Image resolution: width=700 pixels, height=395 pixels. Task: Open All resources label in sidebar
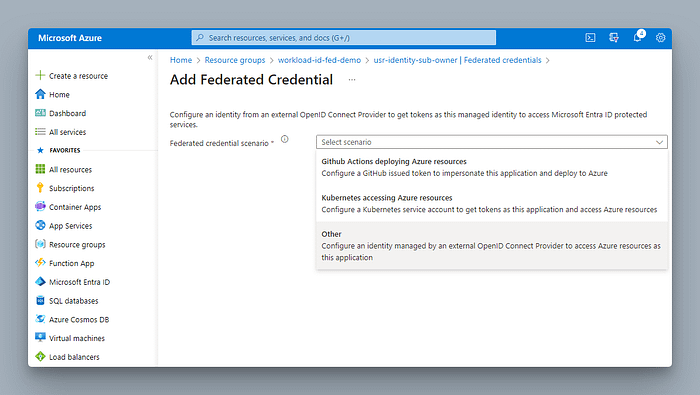click(70, 170)
